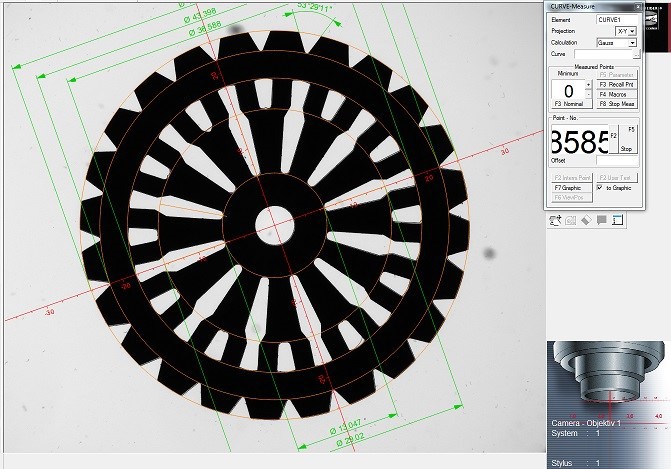Image resolution: width=671 pixels, height=469 pixels.
Task: Click the F2 User Text button
Action: pyautogui.click(x=617, y=178)
